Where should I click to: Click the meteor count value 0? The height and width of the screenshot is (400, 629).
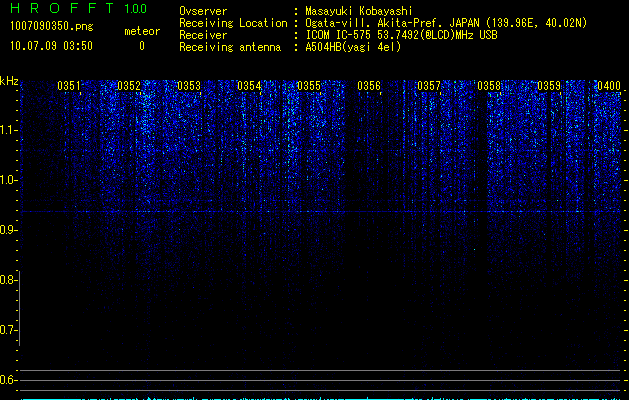142,46
